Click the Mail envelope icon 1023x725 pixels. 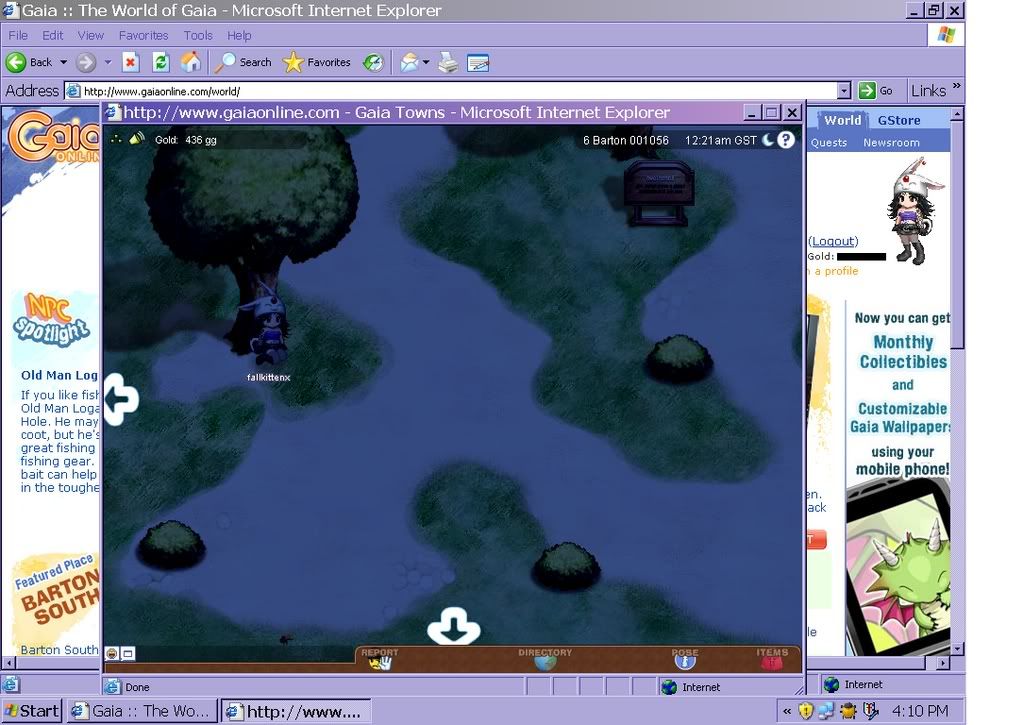[409, 63]
